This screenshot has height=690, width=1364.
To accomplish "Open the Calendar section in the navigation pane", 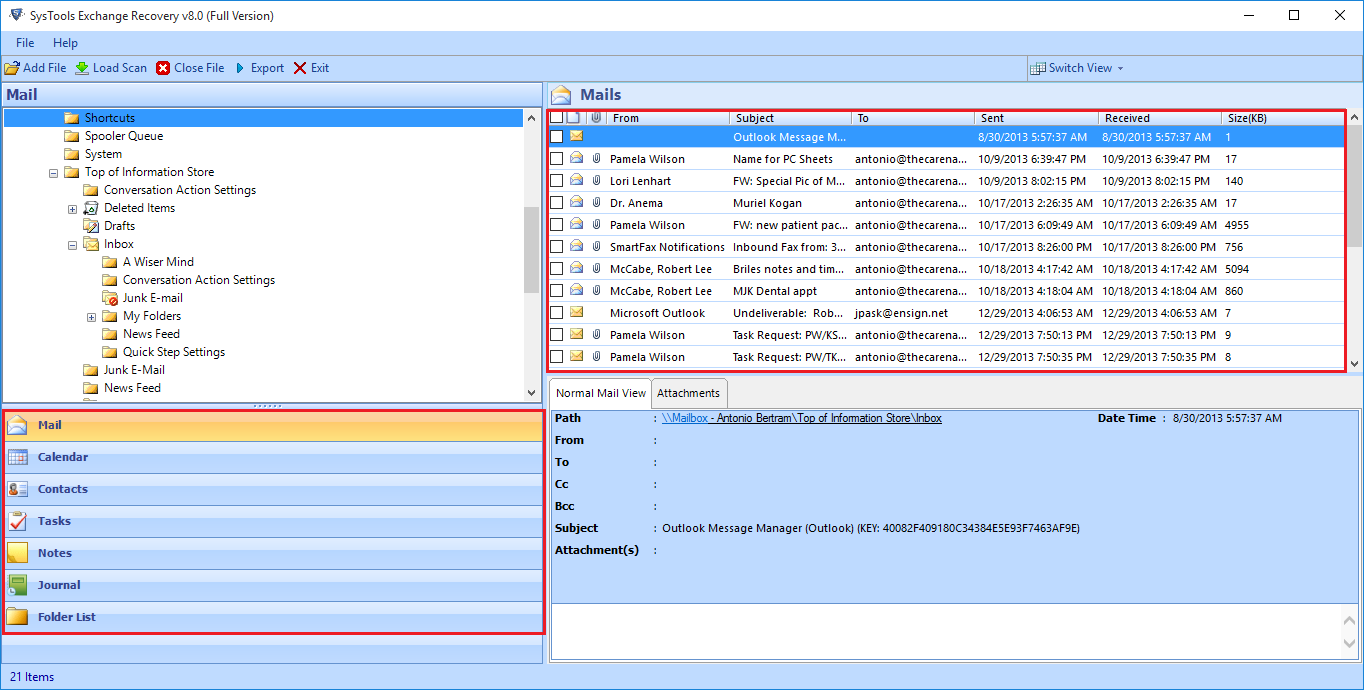I will point(274,458).
